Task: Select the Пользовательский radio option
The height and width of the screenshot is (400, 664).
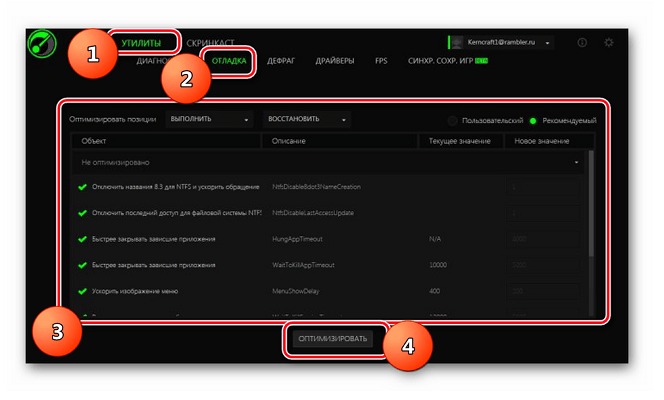Action: pos(453,120)
